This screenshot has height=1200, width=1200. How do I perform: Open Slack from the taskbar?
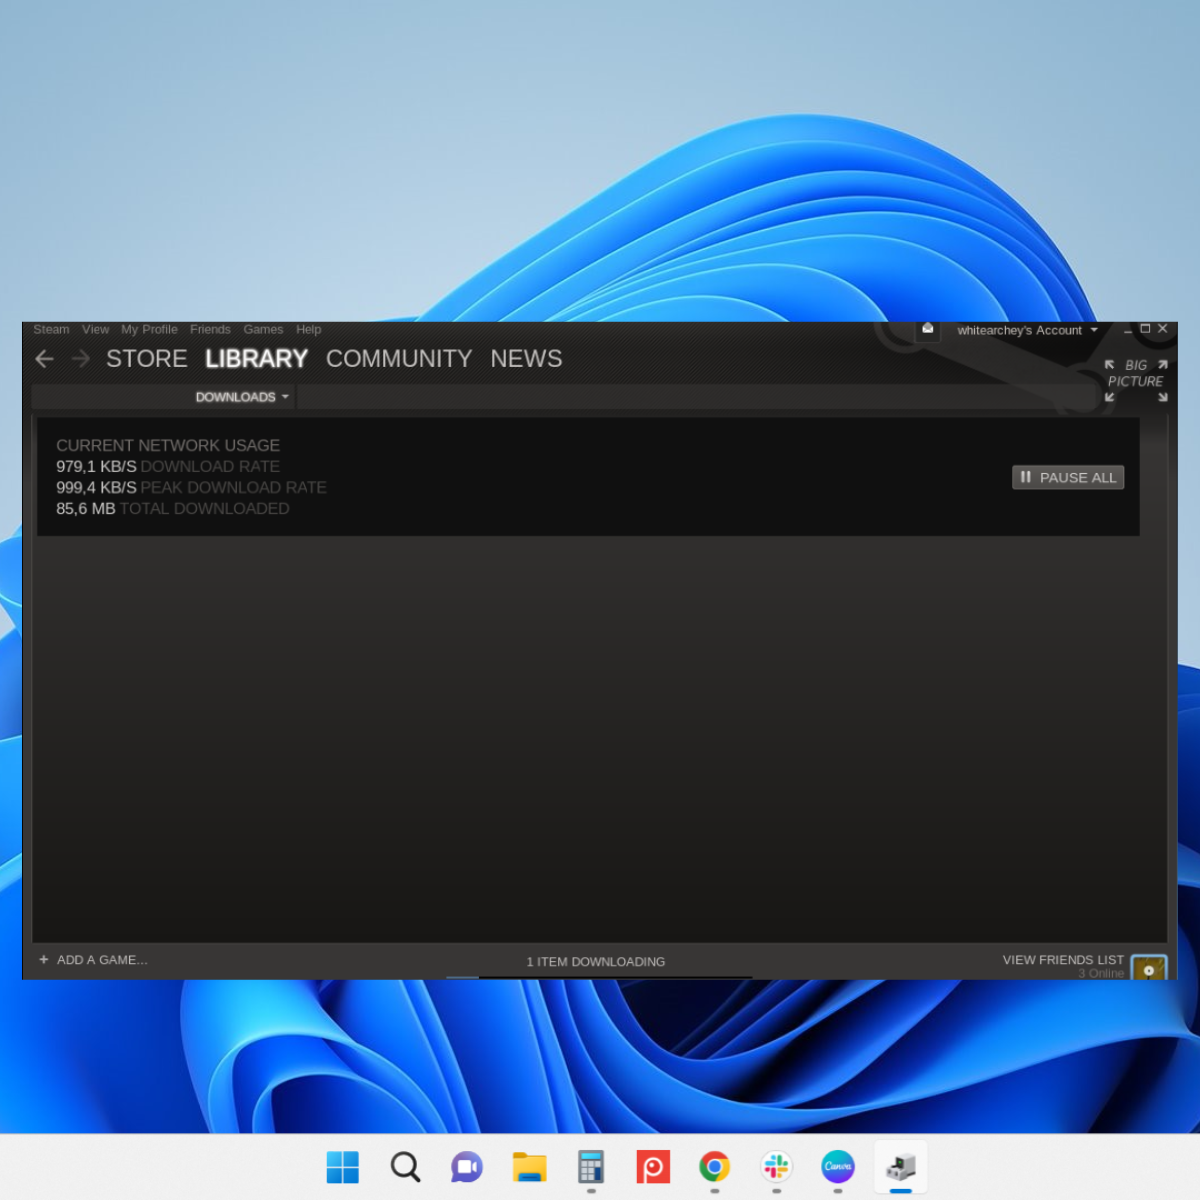point(776,1166)
